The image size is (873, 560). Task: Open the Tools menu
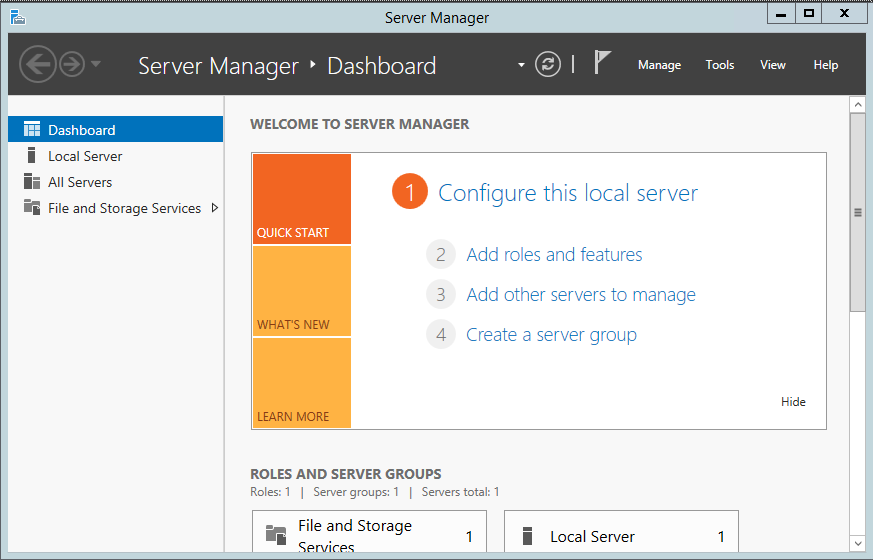[x=719, y=65]
